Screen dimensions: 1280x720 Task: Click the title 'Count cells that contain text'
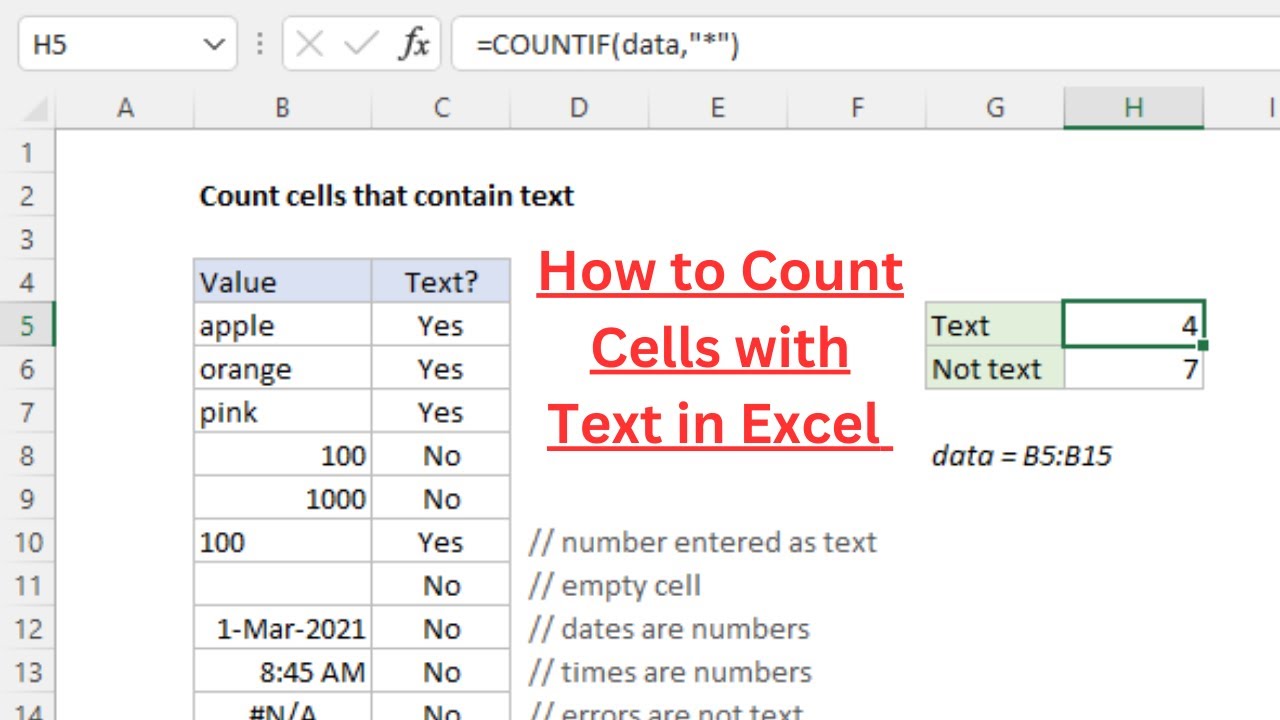(387, 196)
